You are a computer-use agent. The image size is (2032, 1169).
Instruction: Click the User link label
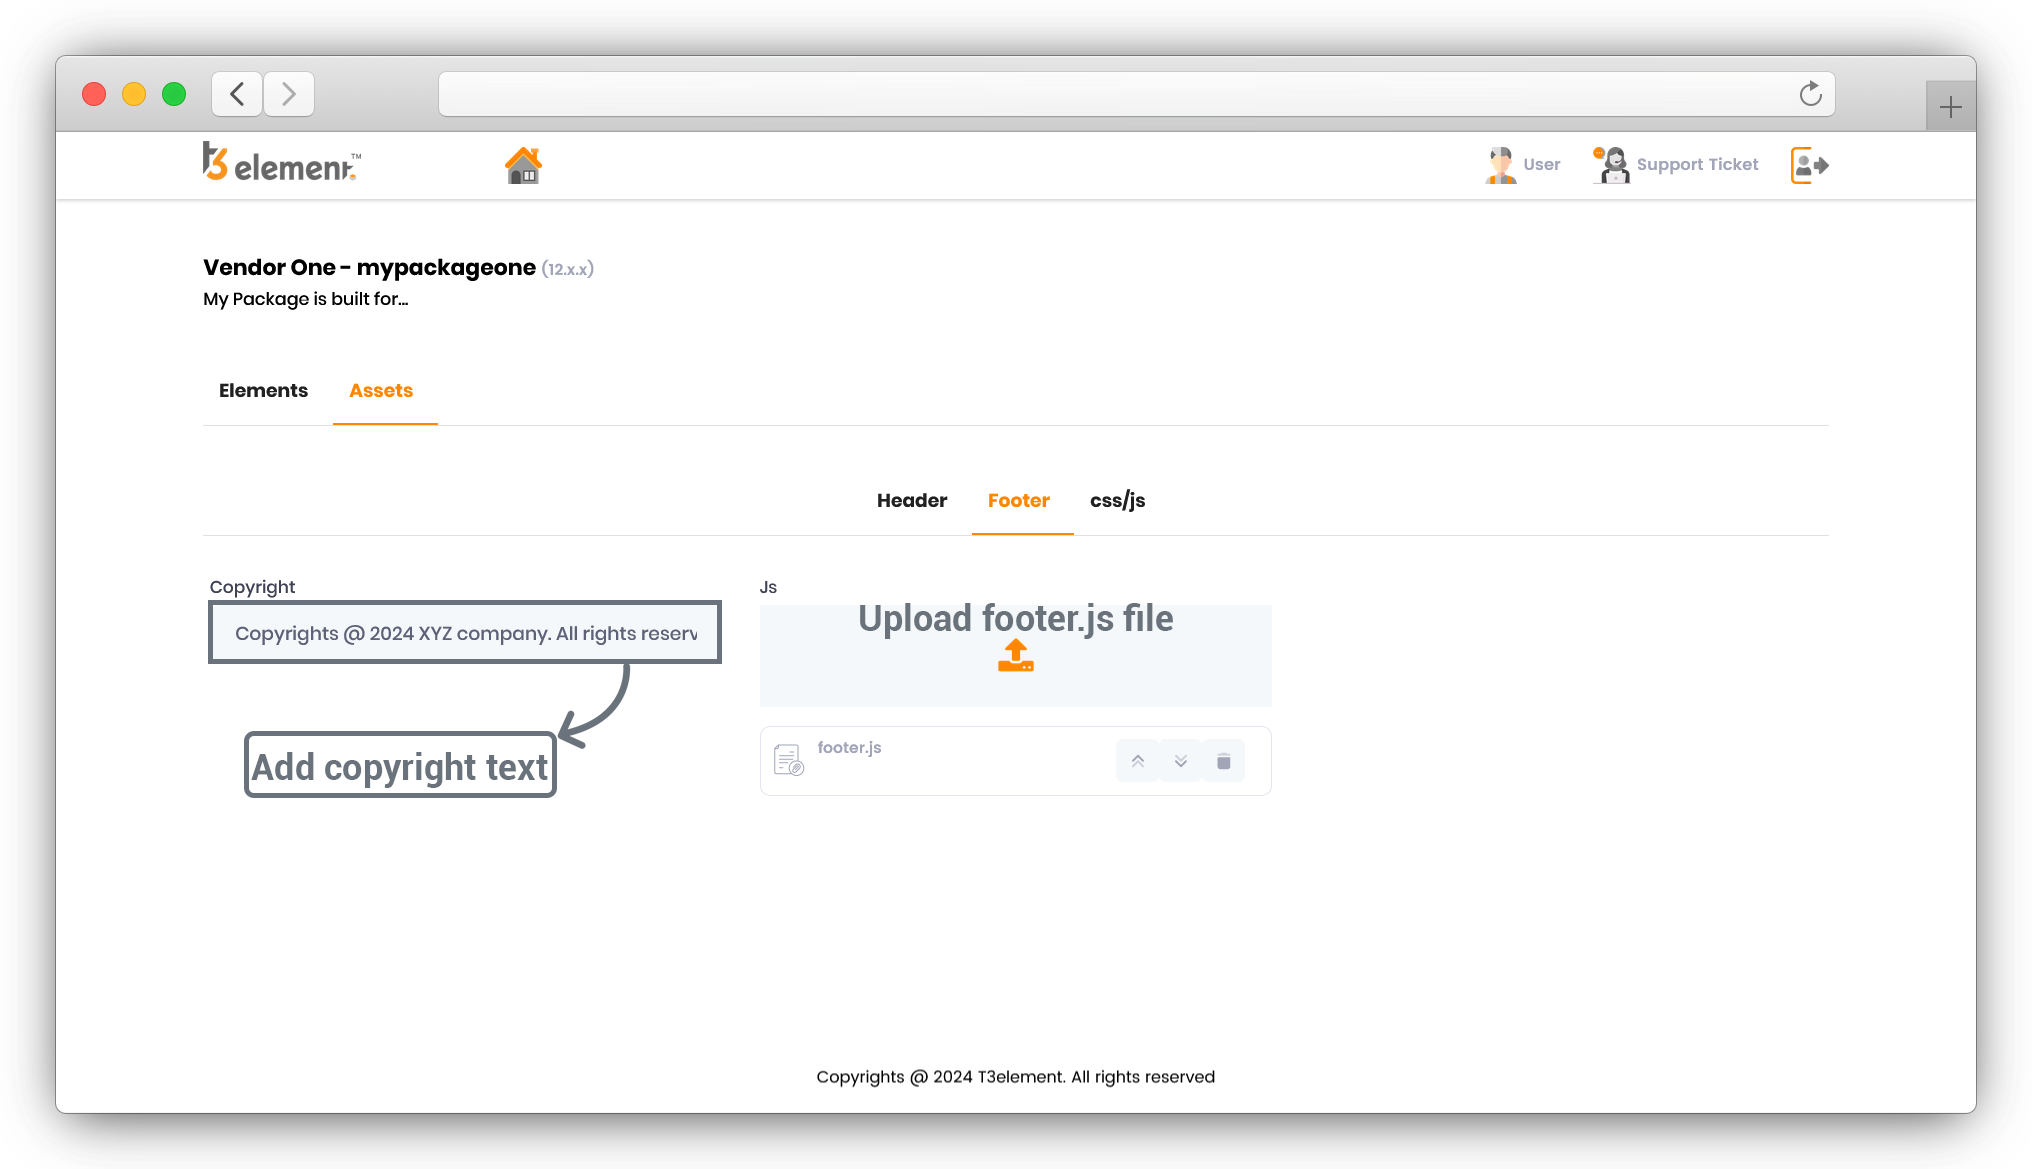(x=1541, y=165)
